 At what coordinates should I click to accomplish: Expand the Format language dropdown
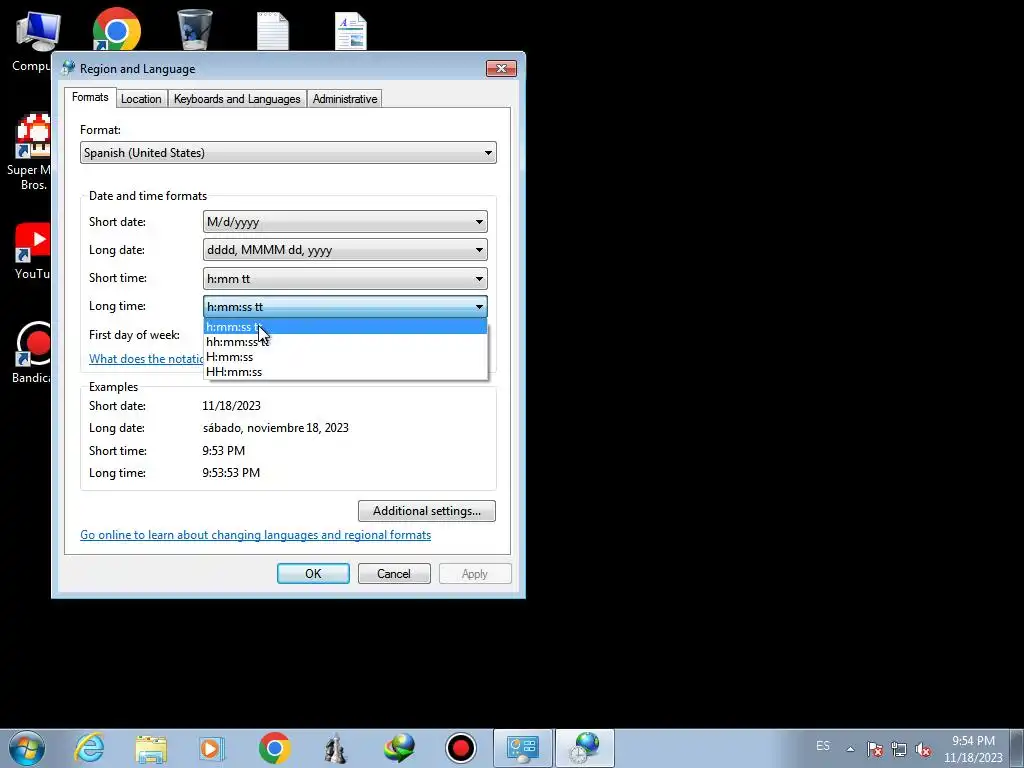288,153
